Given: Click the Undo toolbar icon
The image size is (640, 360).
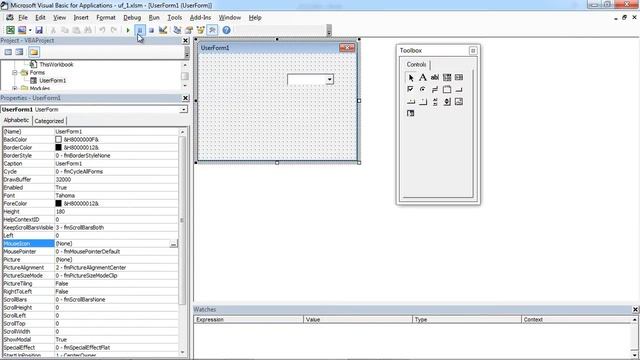Looking at the screenshot, I should (x=102, y=30).
